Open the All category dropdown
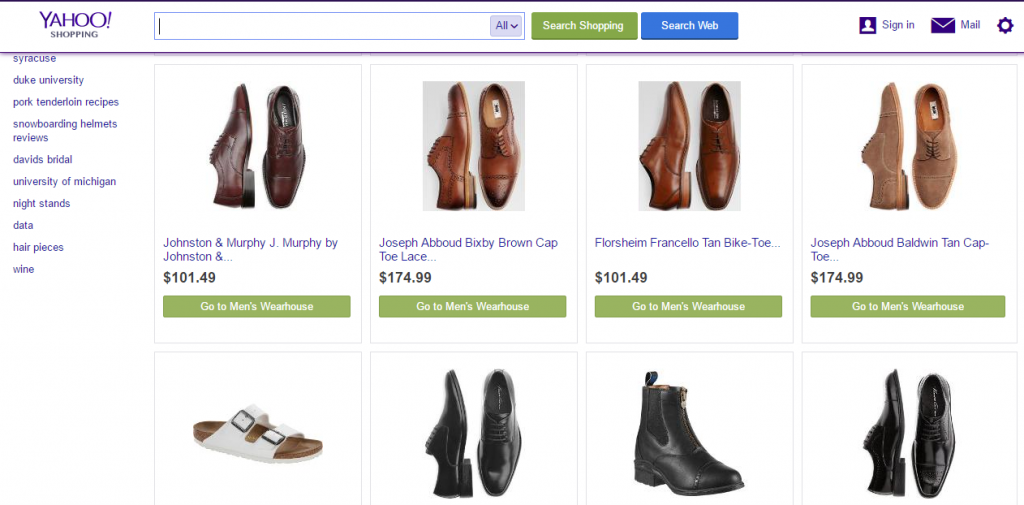This screenshot has width=1024, height=505. pos(506,25)
